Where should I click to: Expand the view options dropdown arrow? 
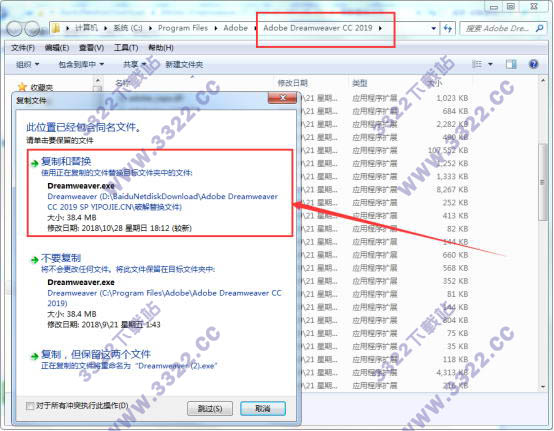click(490, 64)
